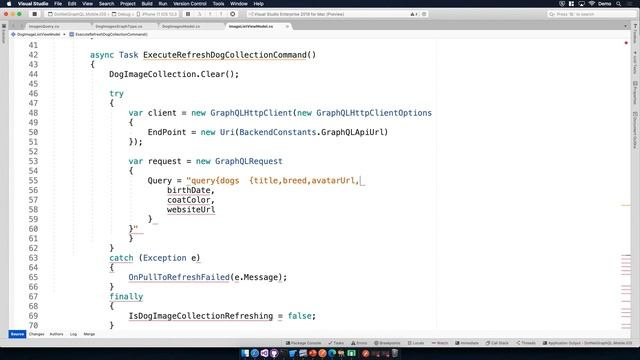Click the Spotlight search icon in menu bar
The width and height of the screenshot is (640, 360).
pyautogui.click(x=619, y=4)
